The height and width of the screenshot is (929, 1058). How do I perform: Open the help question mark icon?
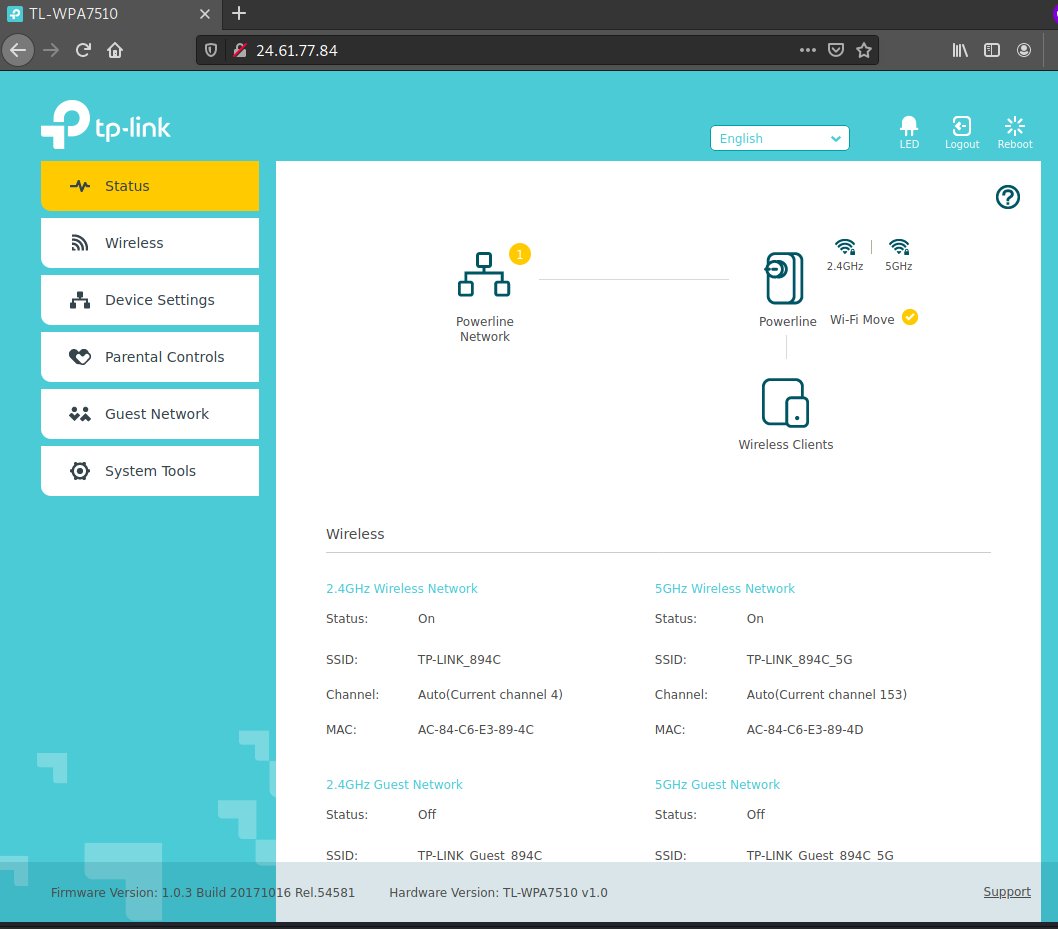pyautogui.click(x=1007, y=197)
